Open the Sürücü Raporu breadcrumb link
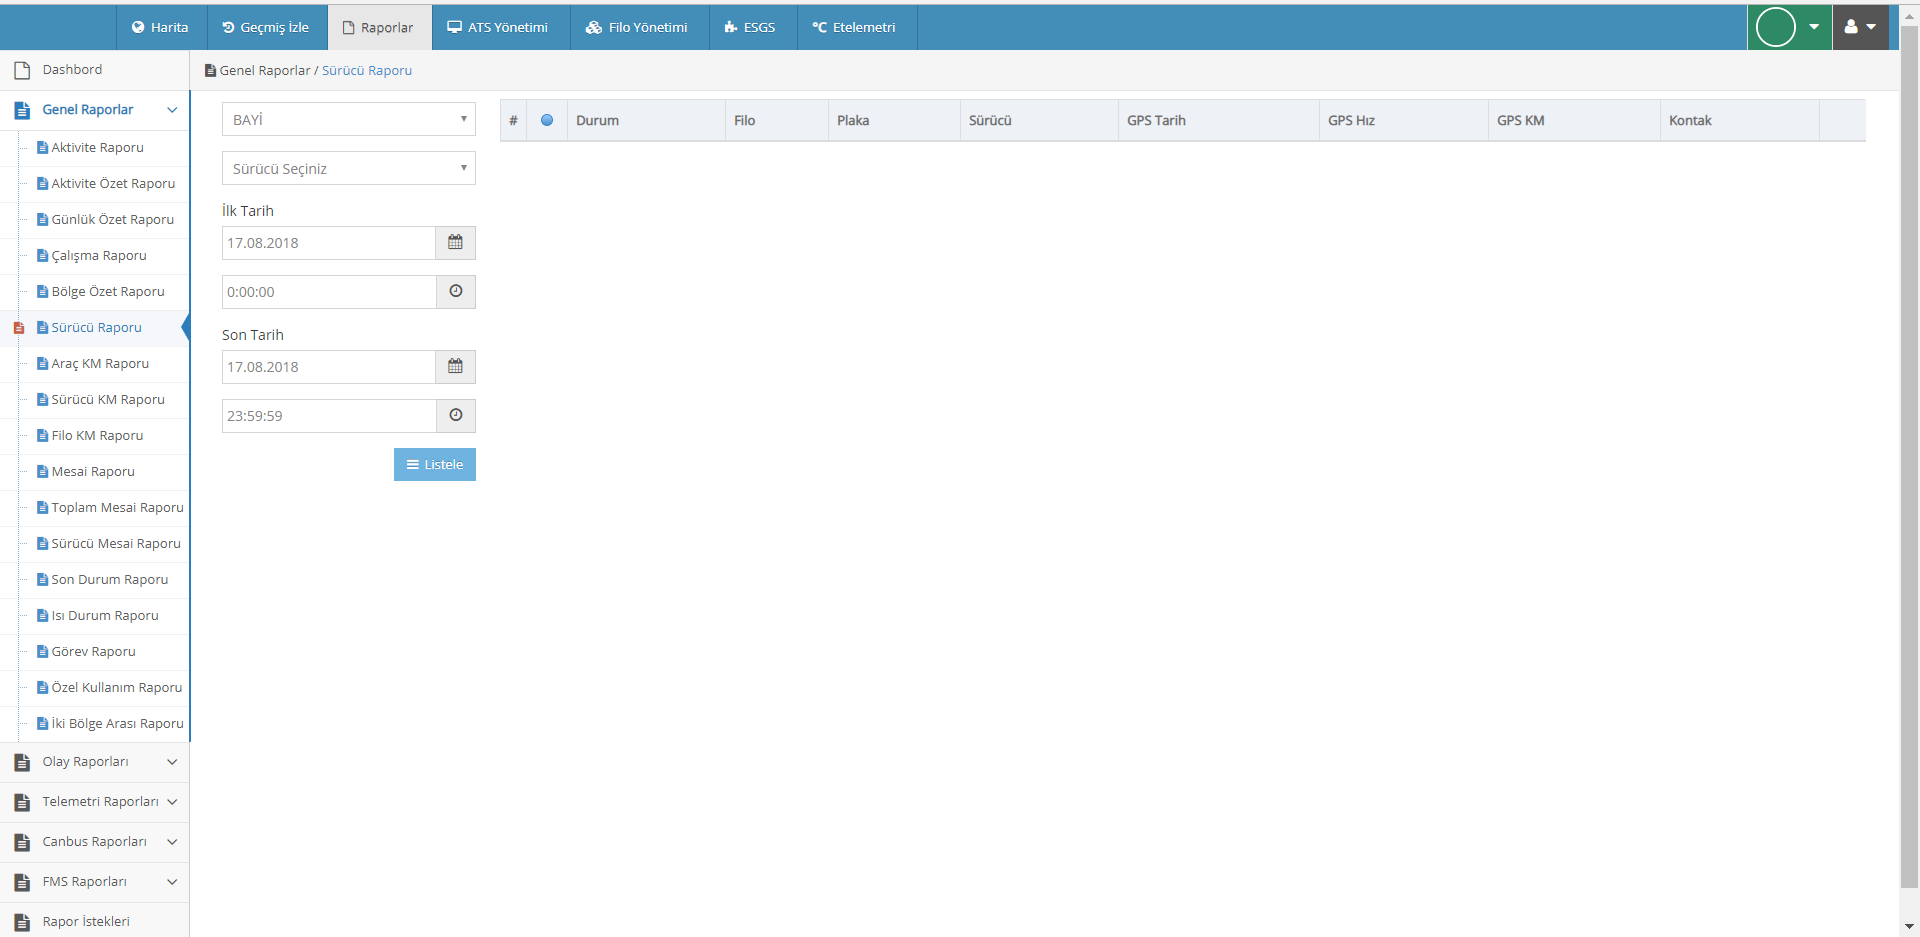Viewport: 1920px width, 937px height. tap(367, 71)
